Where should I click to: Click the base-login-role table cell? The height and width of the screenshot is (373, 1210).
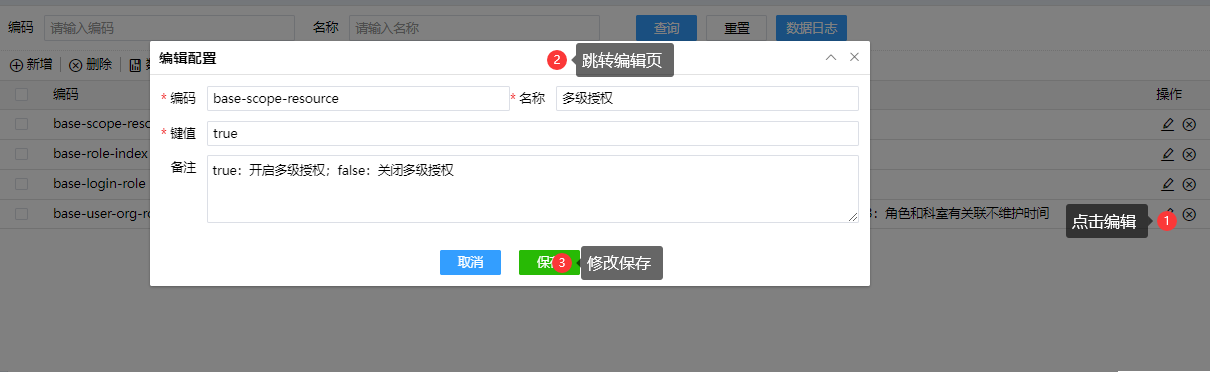100,184
